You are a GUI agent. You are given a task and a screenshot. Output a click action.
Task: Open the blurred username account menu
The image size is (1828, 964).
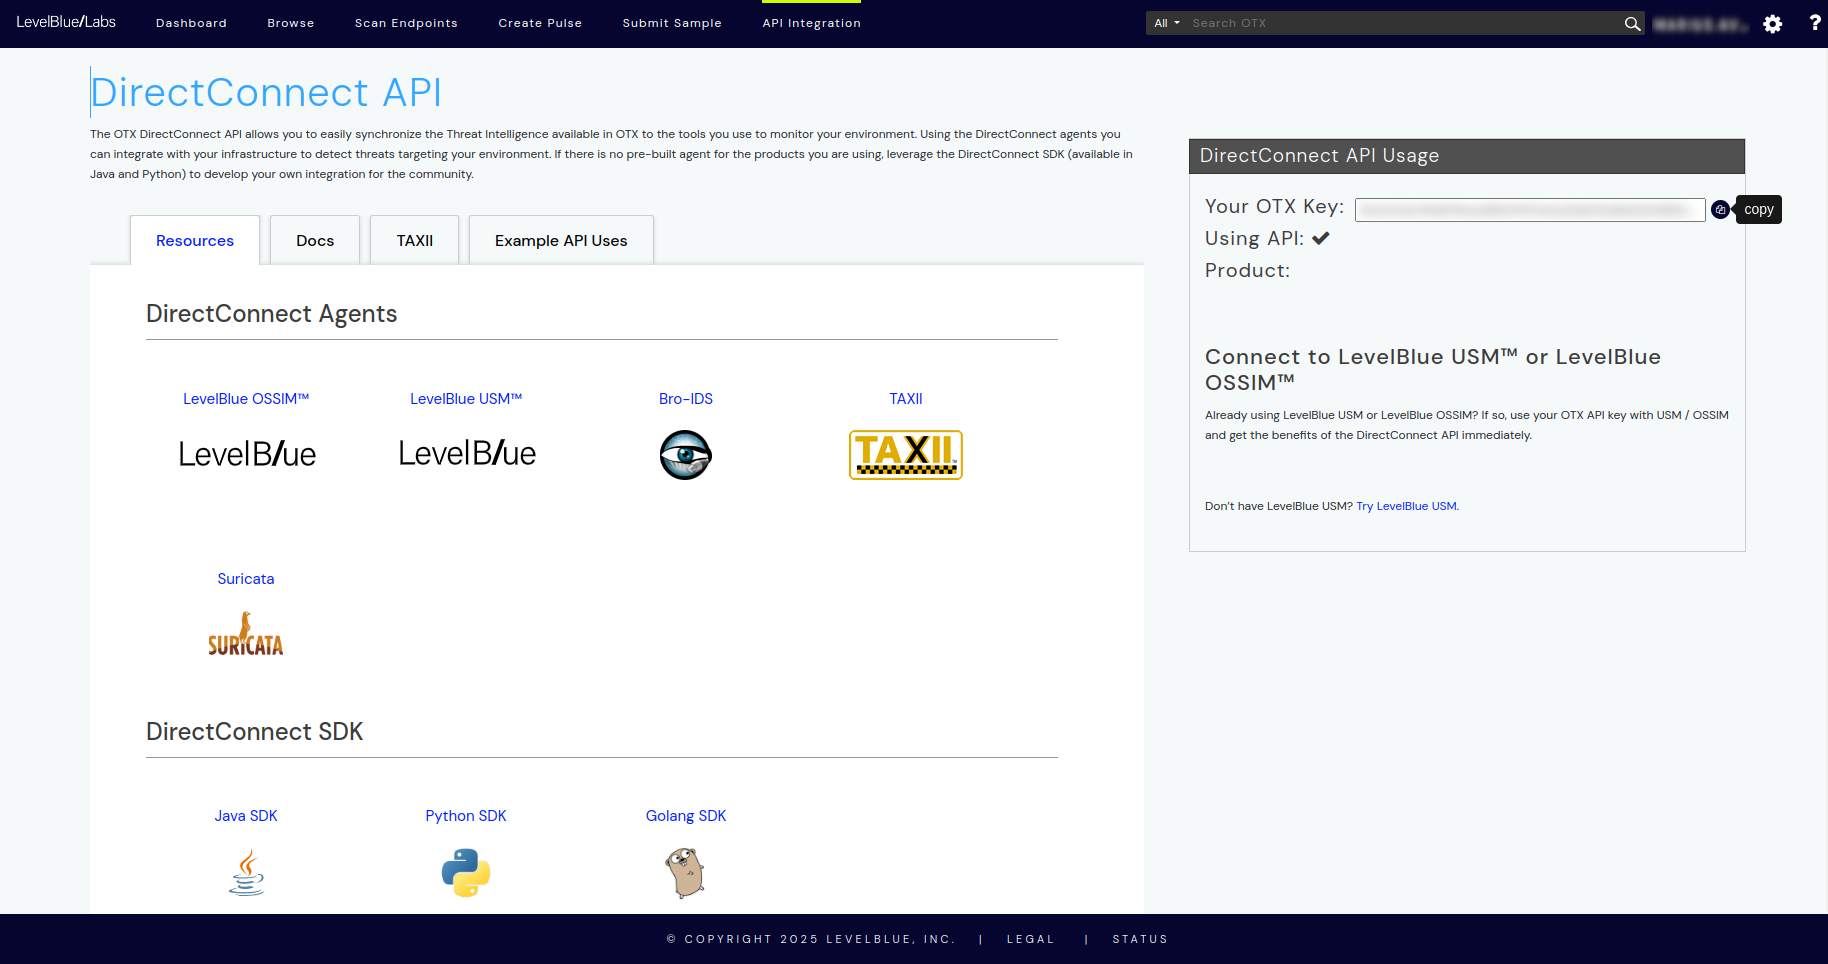pos(1701,24)
